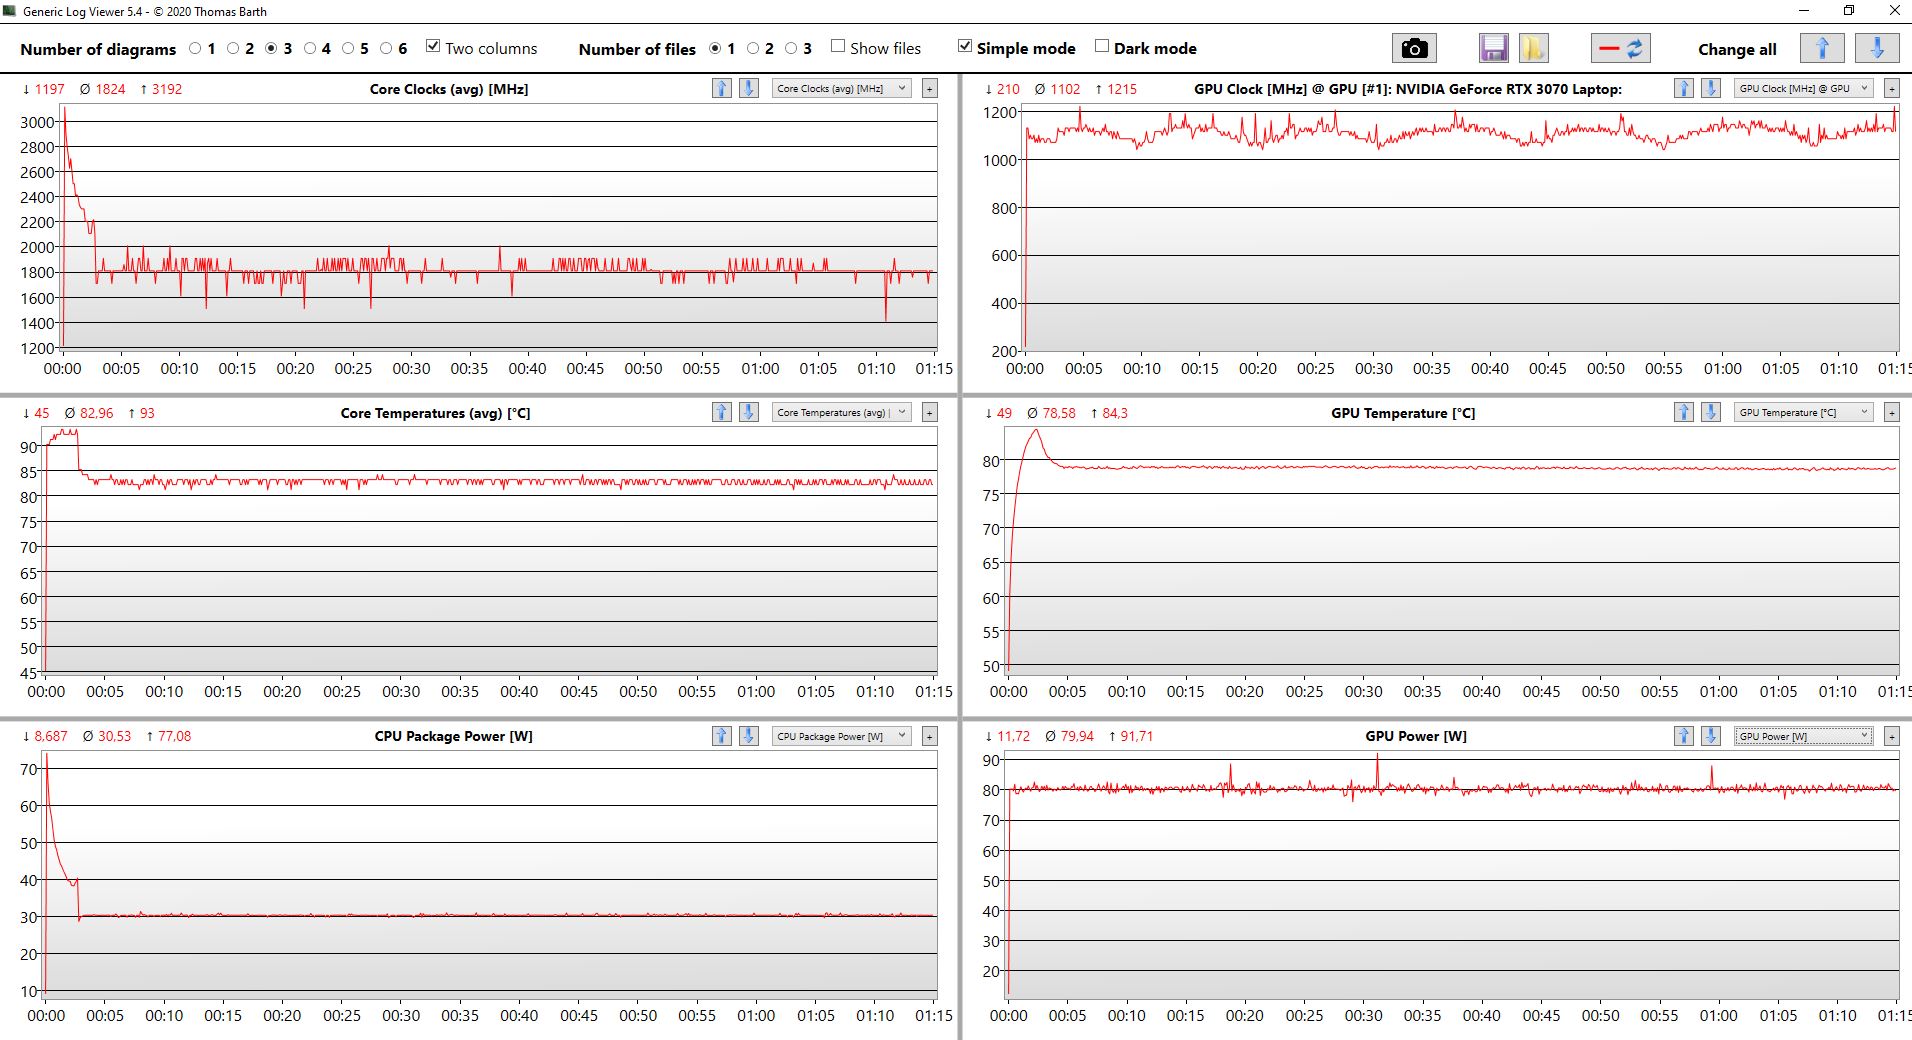Click down arrow beside GPU Temperature dropdown
The image size is (1912, 1040).
pyautogui.click(x=1711, y=412)
